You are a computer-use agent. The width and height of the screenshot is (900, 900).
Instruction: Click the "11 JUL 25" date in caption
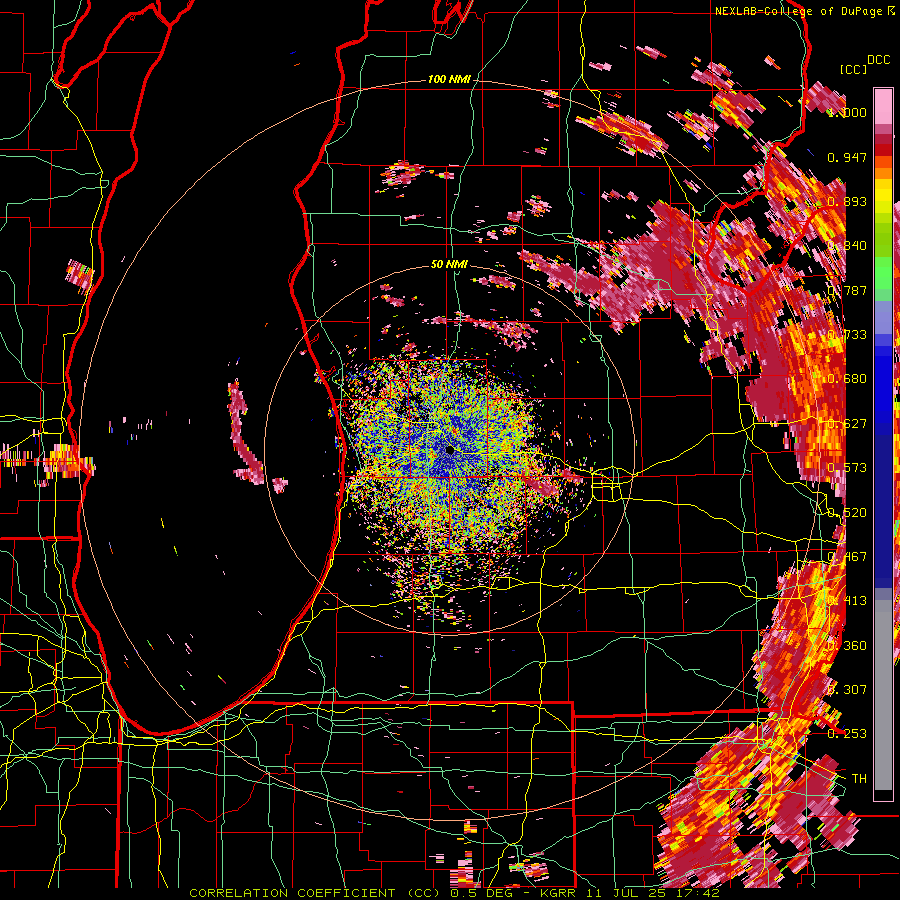[x=627, y=893]
